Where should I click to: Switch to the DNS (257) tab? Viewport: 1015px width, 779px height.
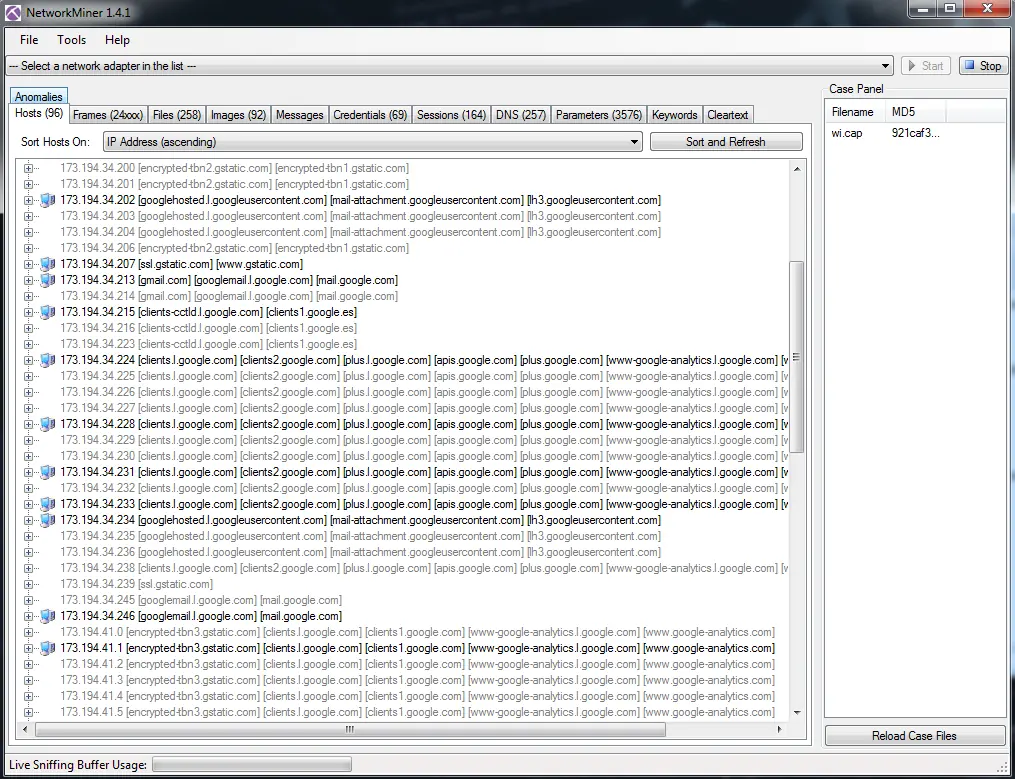pyautogui.click(x=521, y=115)
